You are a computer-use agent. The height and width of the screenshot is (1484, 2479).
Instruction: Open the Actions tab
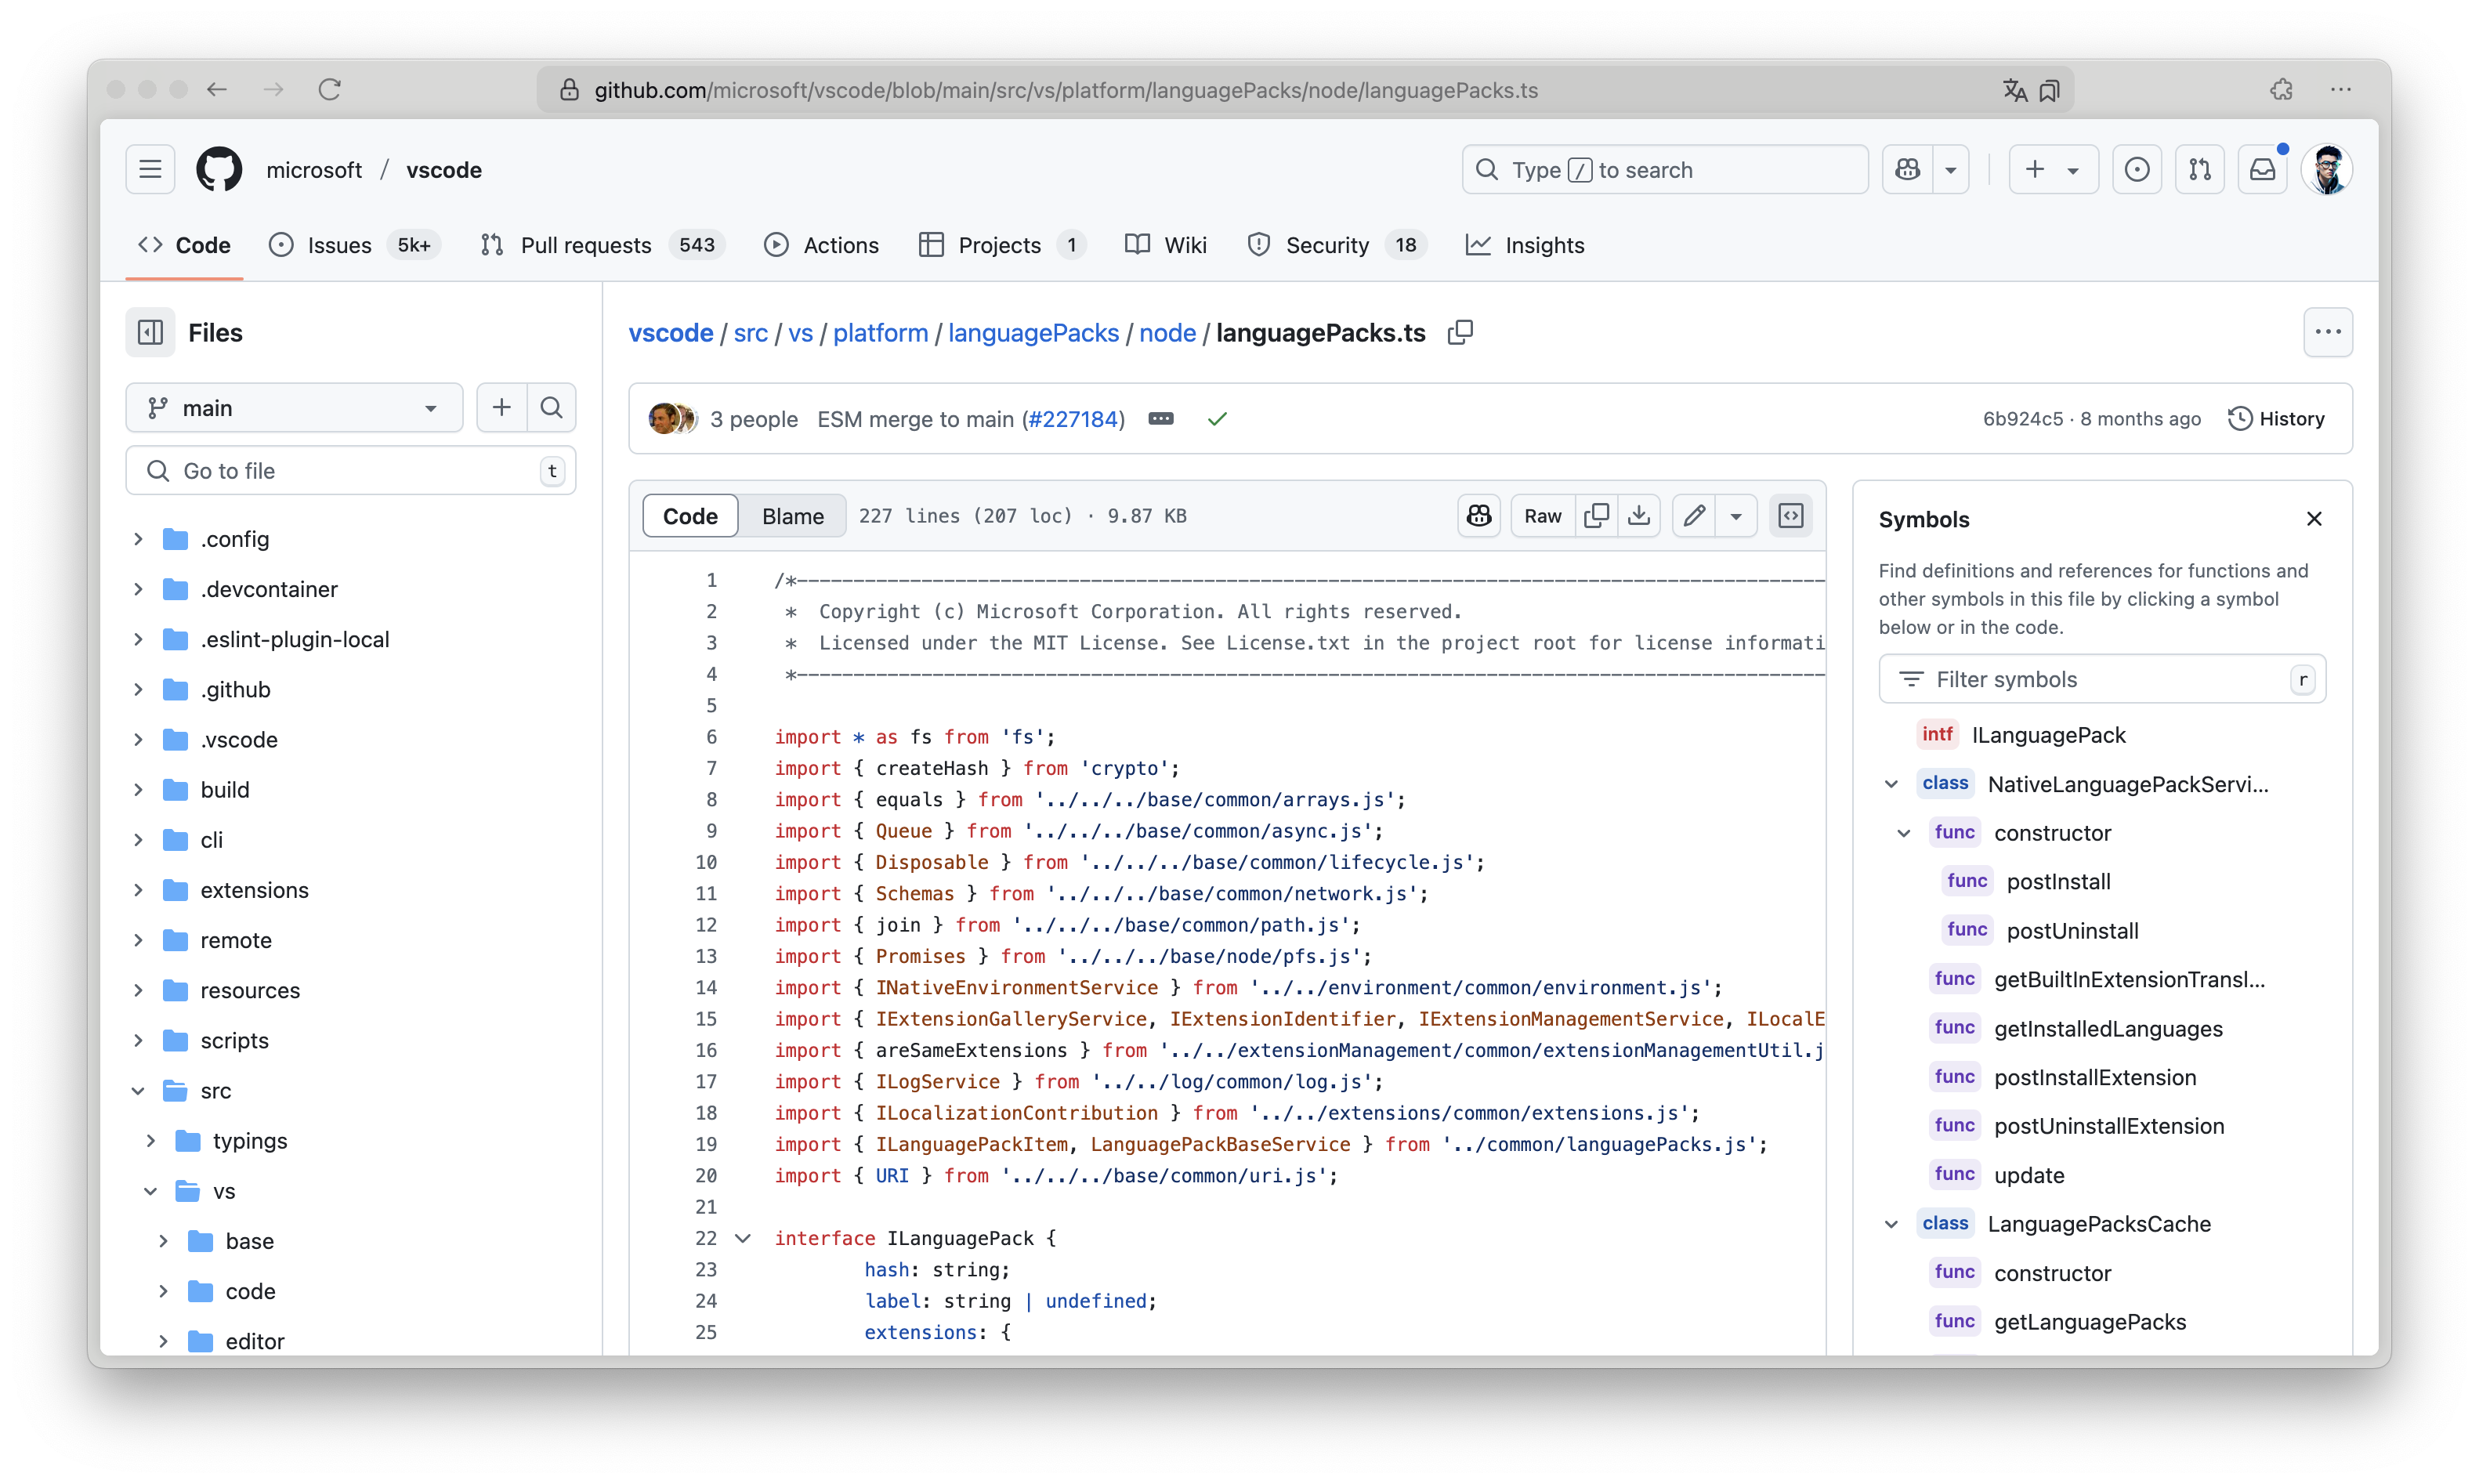(x=822, y=245)
